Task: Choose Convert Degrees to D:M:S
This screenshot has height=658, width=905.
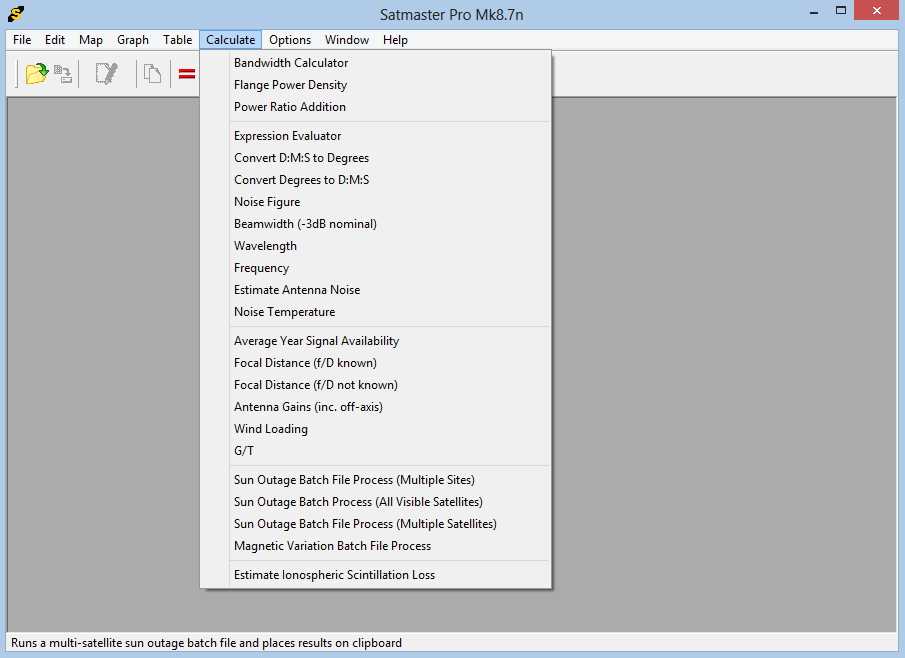Action: [376, 180]
